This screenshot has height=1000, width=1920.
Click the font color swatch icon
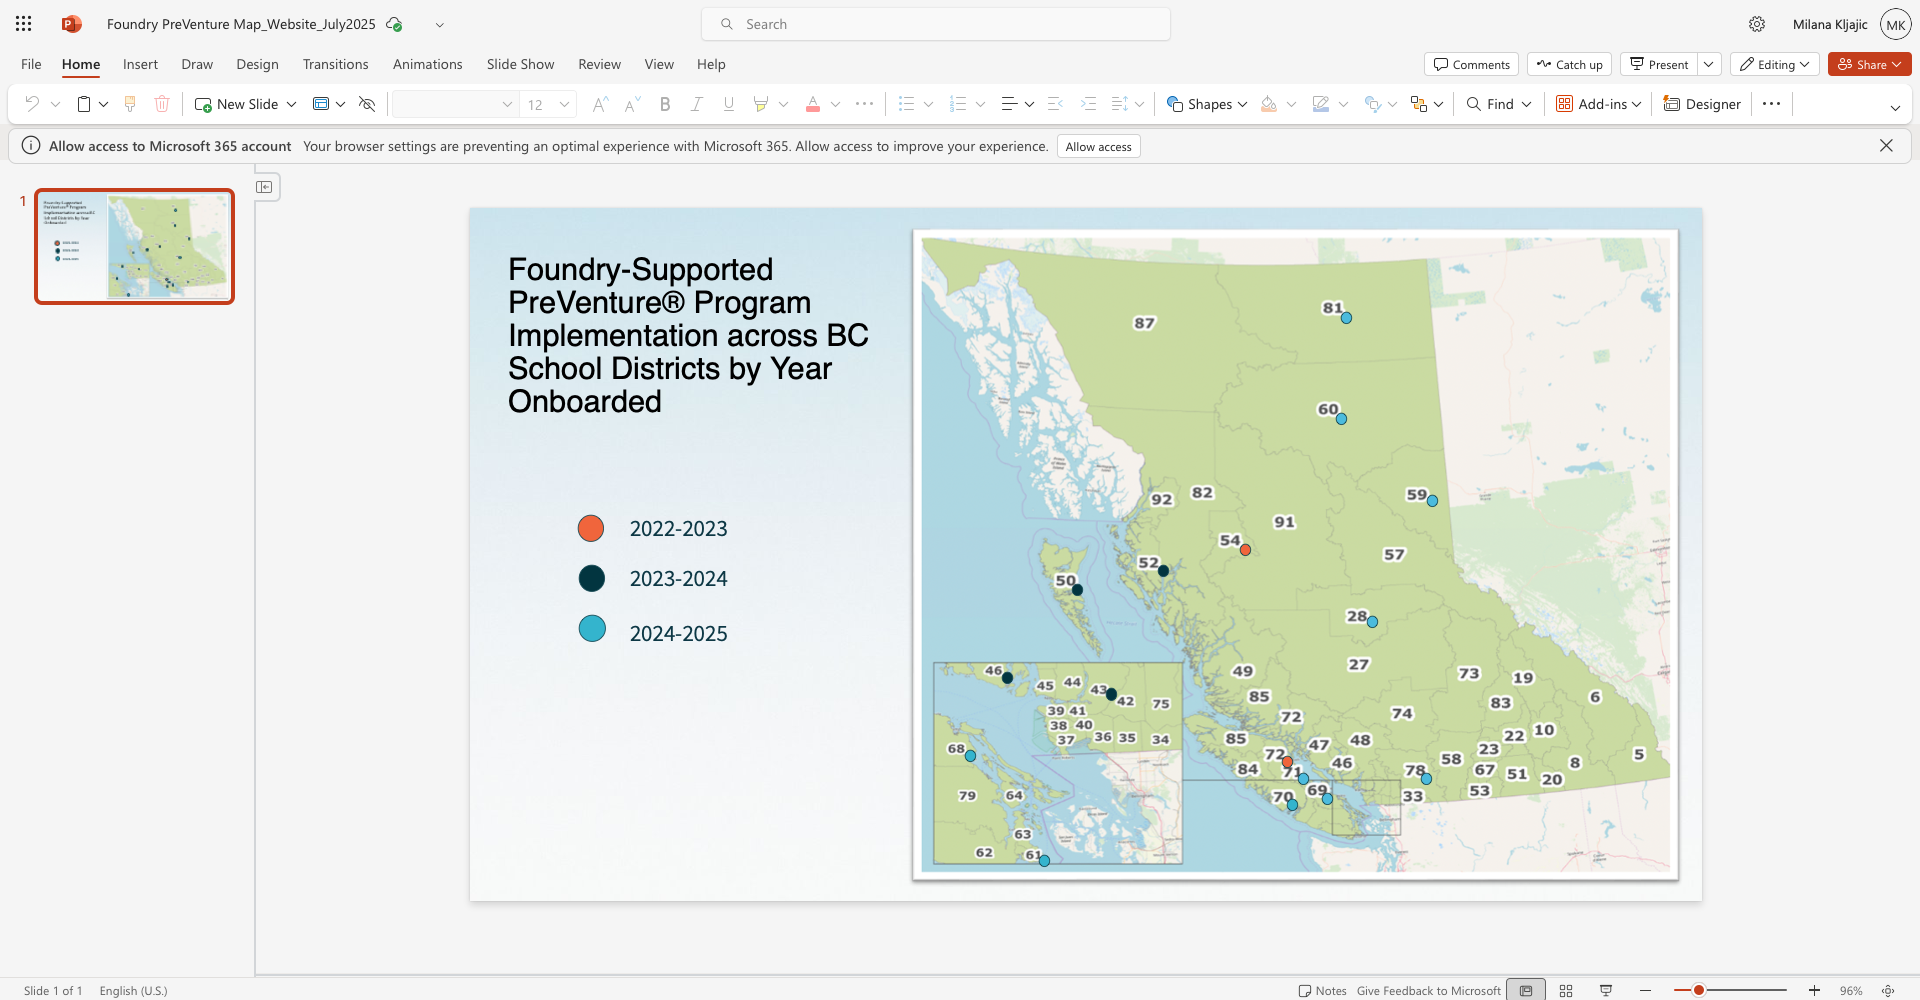tap(813, 104)
